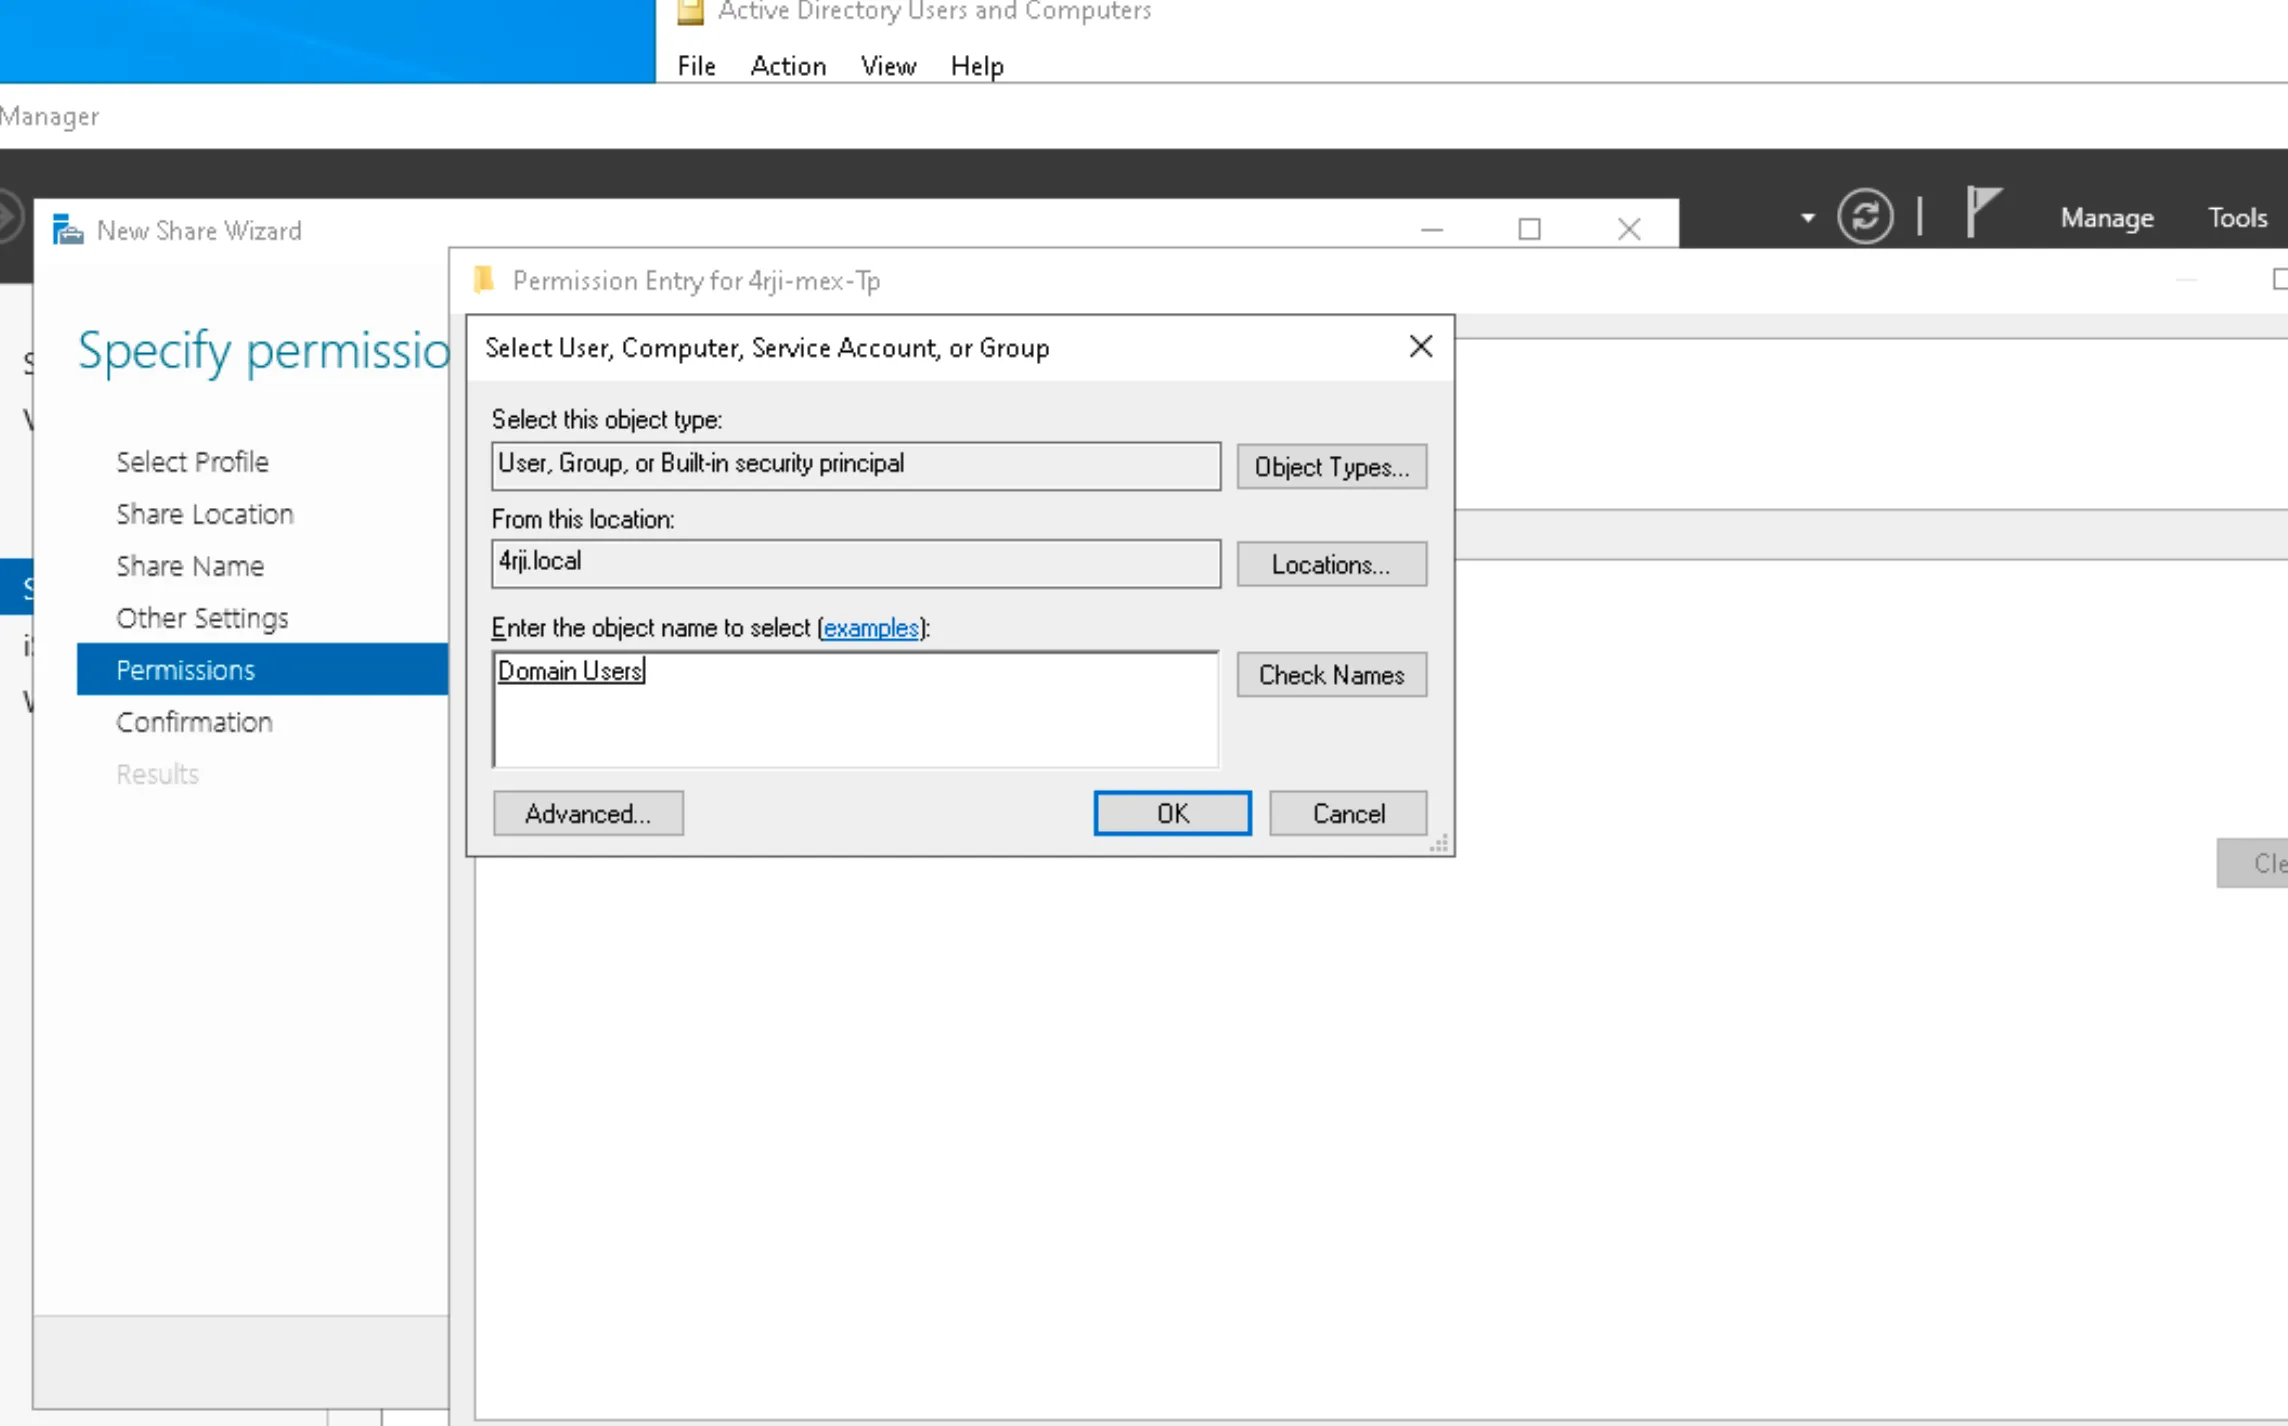
Task: Open the dropdown arrow beside the refresh icon
Action: [1806, 216]
